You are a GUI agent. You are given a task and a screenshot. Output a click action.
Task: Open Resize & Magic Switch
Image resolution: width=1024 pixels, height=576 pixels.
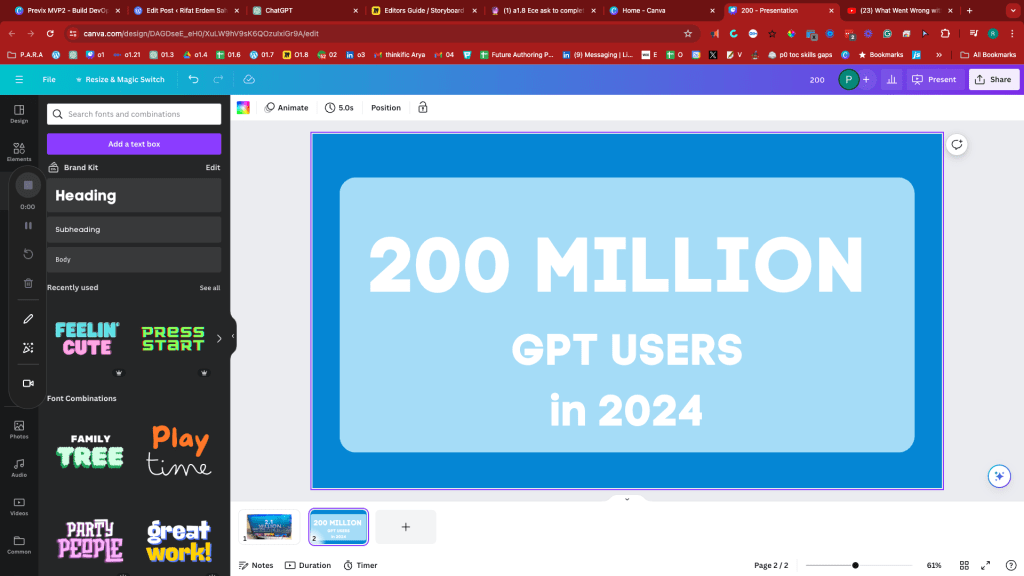[120, 80]
